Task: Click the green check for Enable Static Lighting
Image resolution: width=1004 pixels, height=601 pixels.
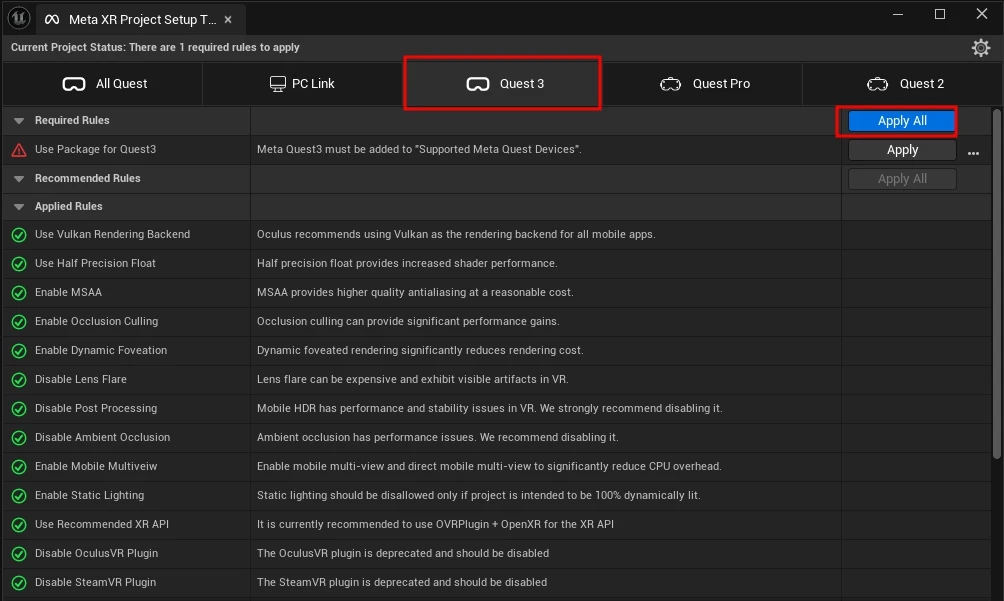Action: pyautogui.click(x=19, y=495)
